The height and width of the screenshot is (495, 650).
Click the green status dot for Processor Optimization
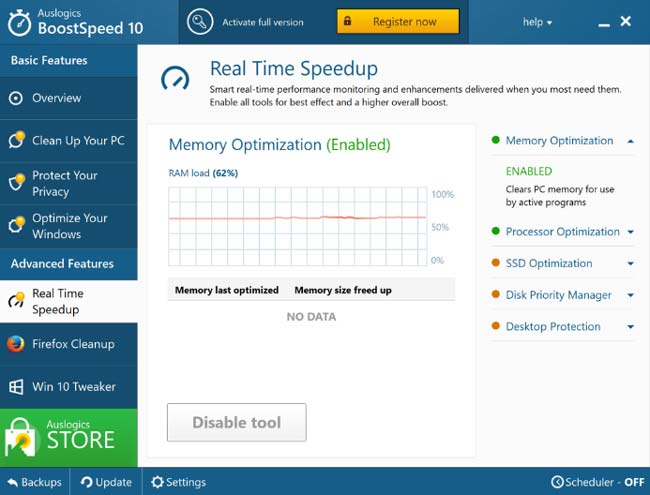click(495, 231)
